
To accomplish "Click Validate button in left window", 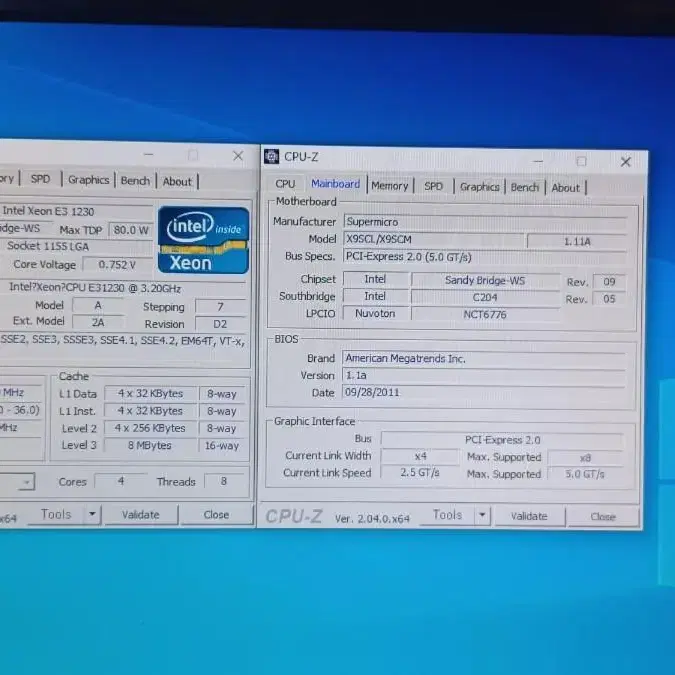I will point(140,514).
